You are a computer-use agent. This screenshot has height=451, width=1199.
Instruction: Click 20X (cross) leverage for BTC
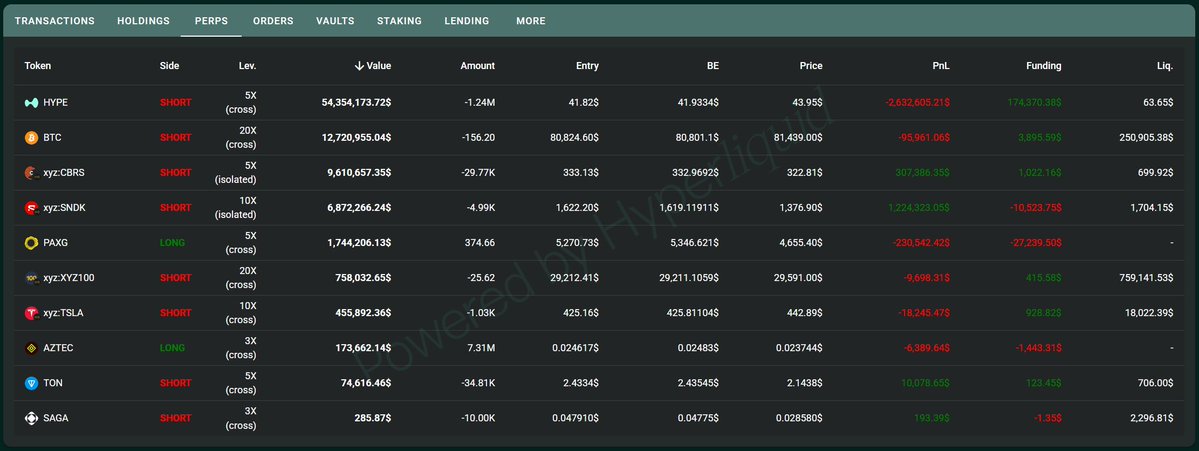[x=241, y=138]
